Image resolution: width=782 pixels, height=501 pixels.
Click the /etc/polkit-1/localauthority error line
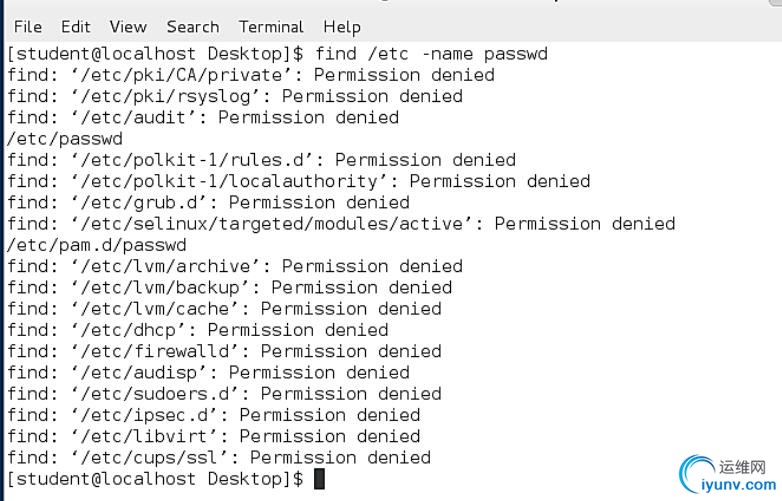tap(299, 181)
